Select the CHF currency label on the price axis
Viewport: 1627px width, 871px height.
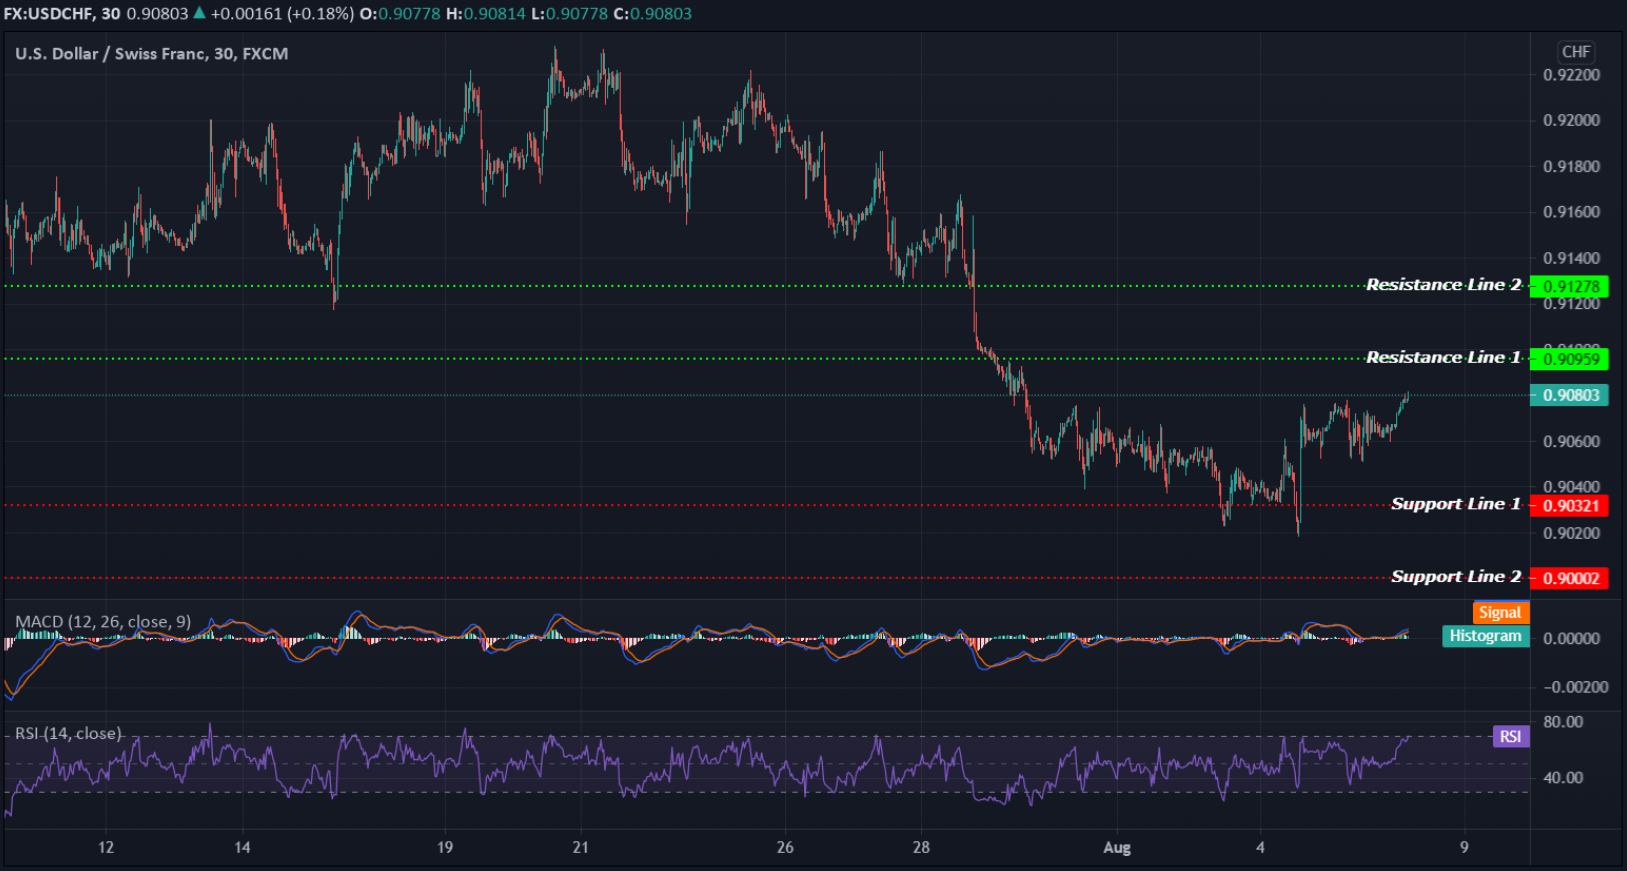(1576, 52)
